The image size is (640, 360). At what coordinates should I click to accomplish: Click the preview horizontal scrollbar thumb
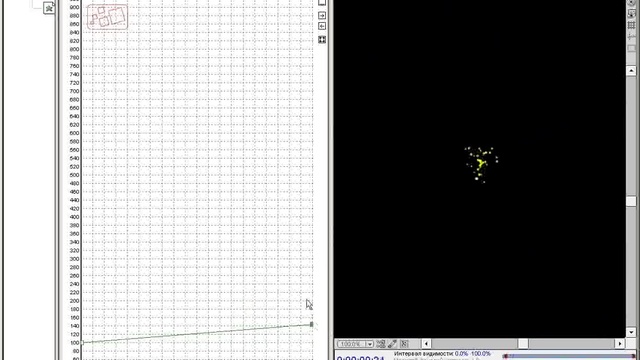click(523, 344)
